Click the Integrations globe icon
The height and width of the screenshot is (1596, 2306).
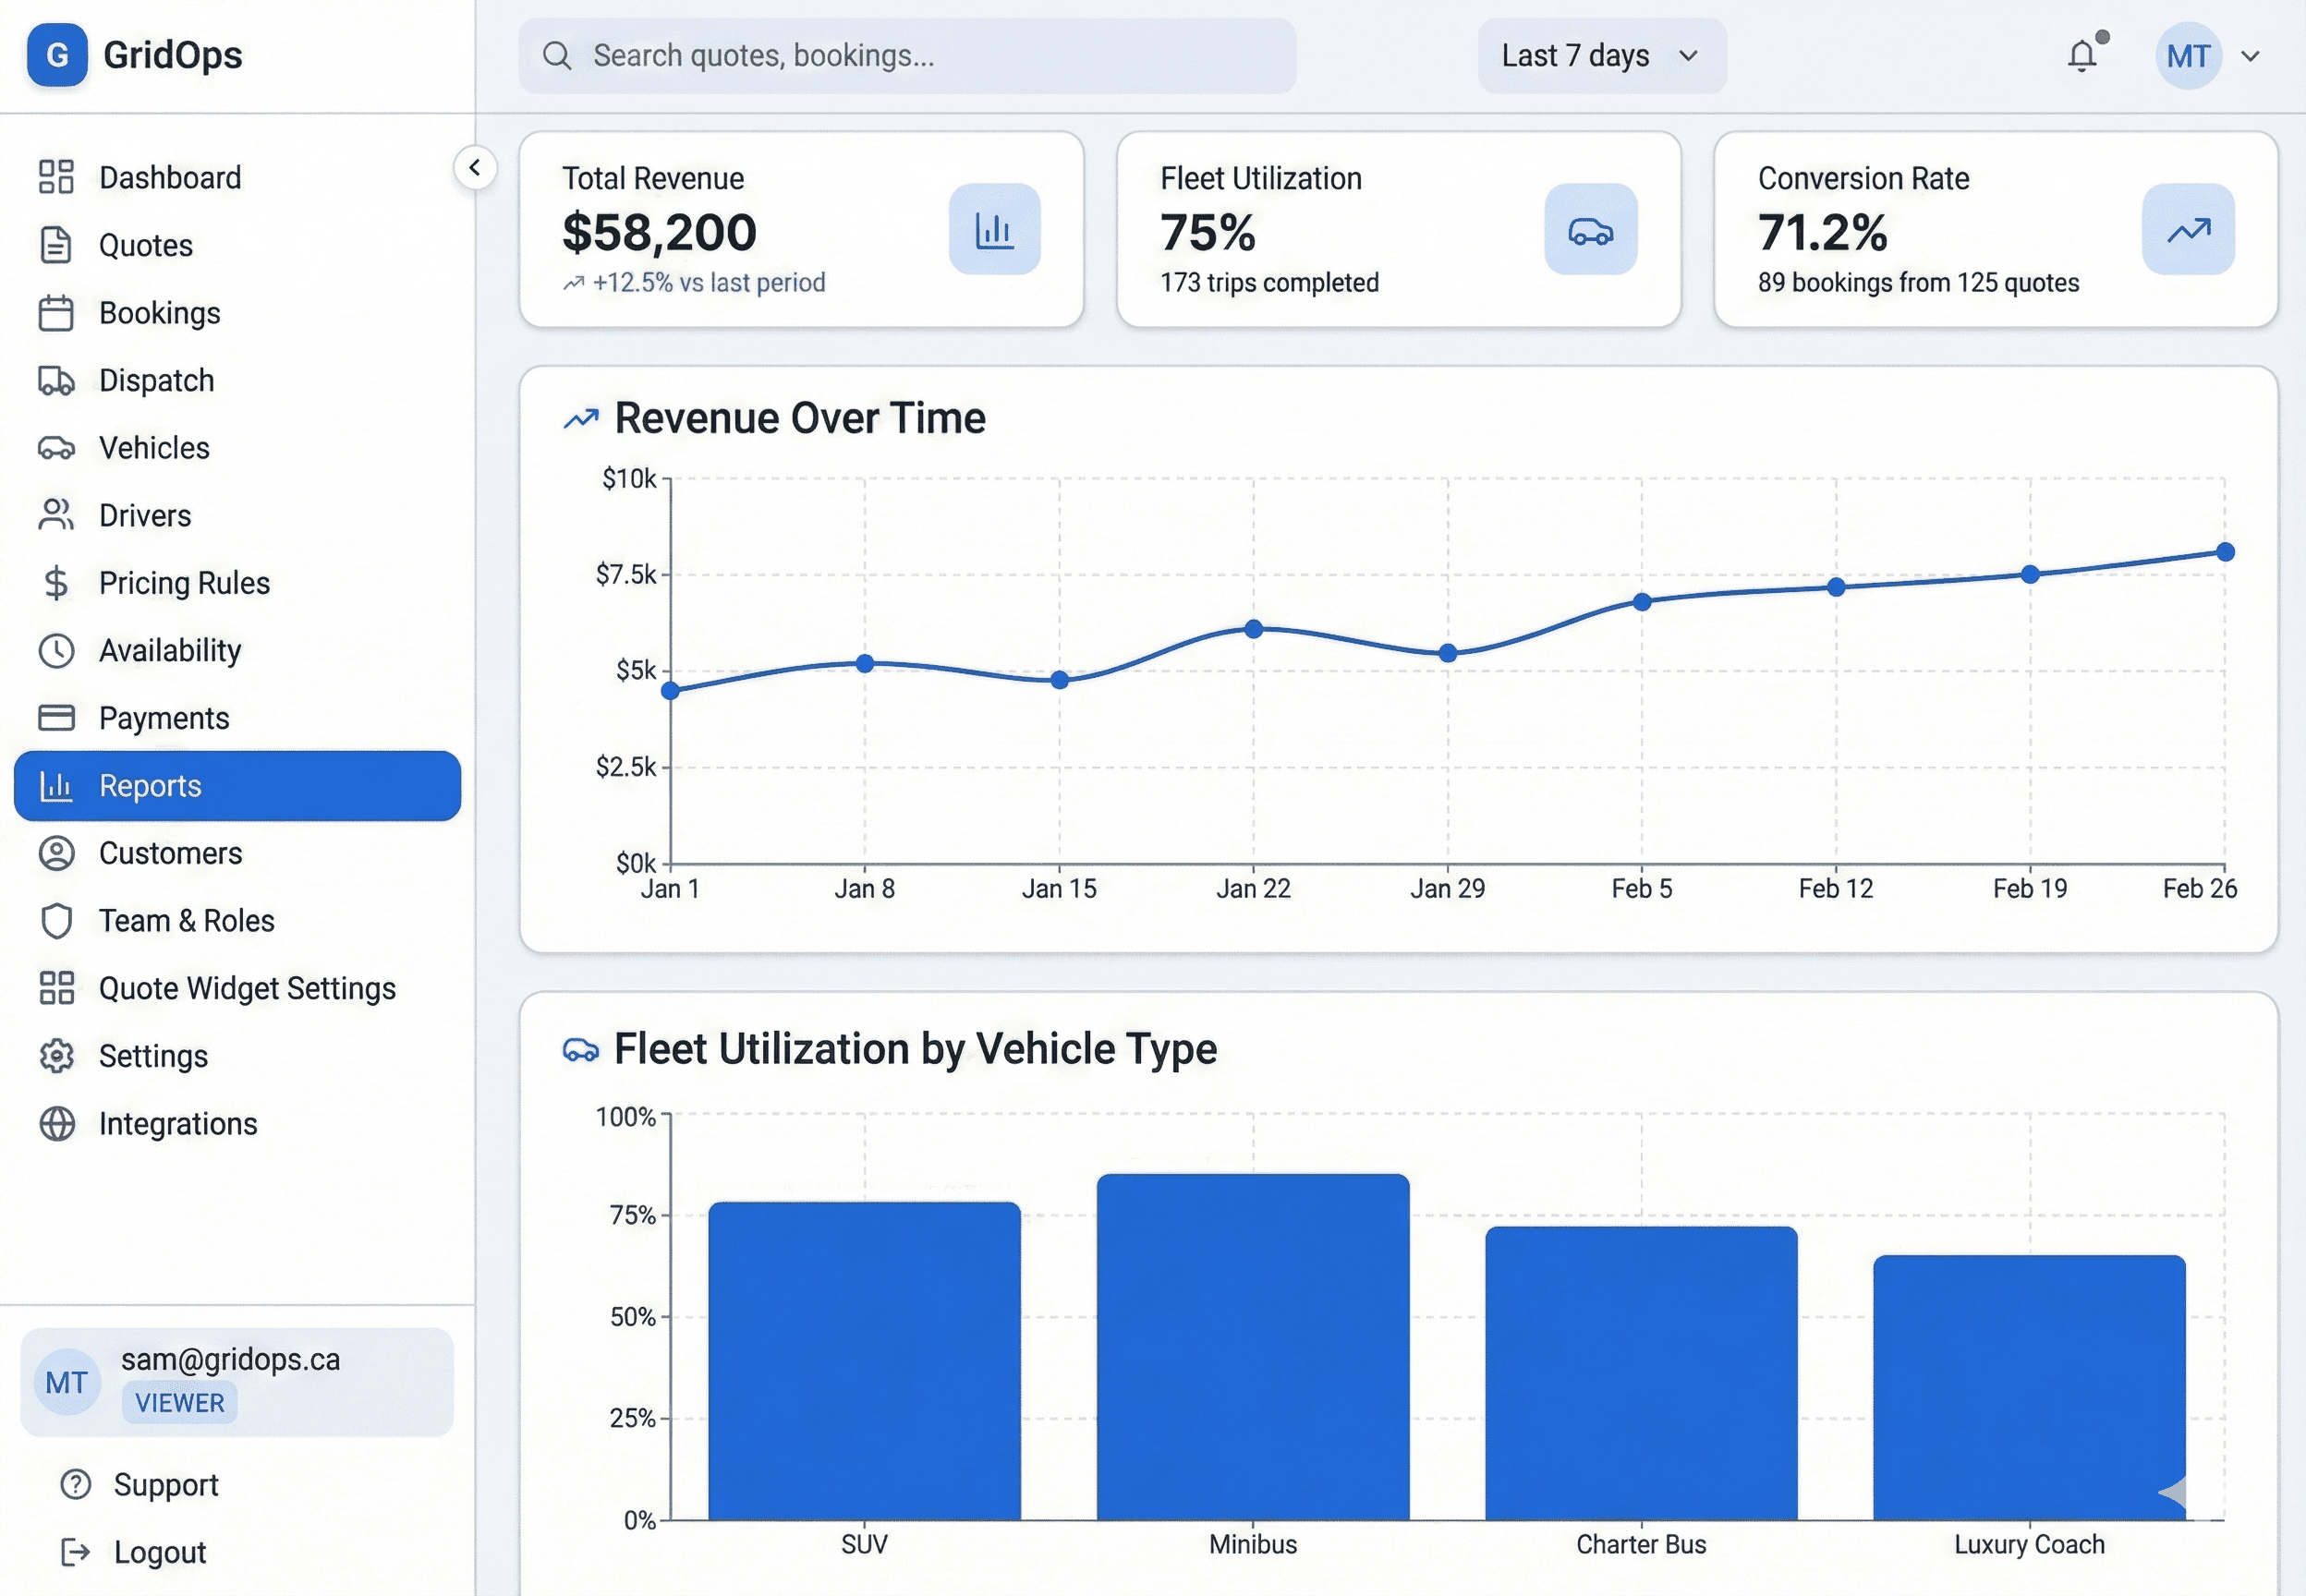[56, 1124]
